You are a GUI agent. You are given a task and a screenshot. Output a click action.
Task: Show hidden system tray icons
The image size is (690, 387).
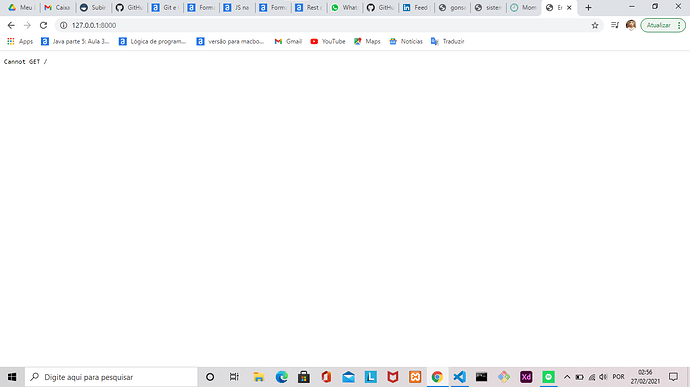567,377
